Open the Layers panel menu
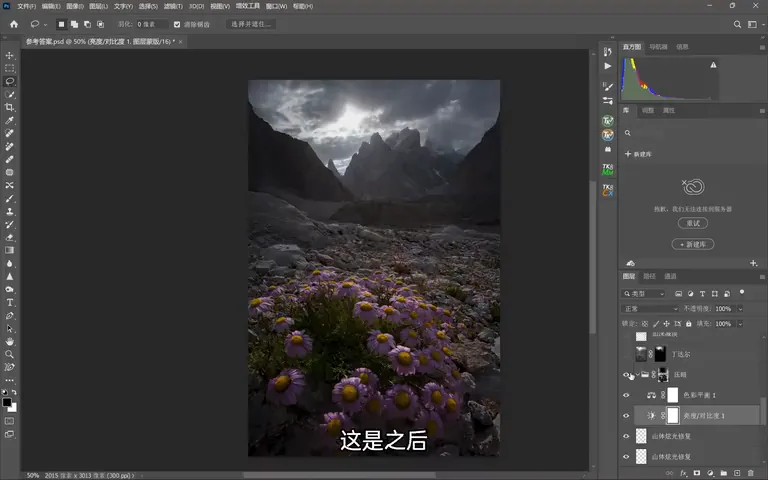 coord(762,277)
